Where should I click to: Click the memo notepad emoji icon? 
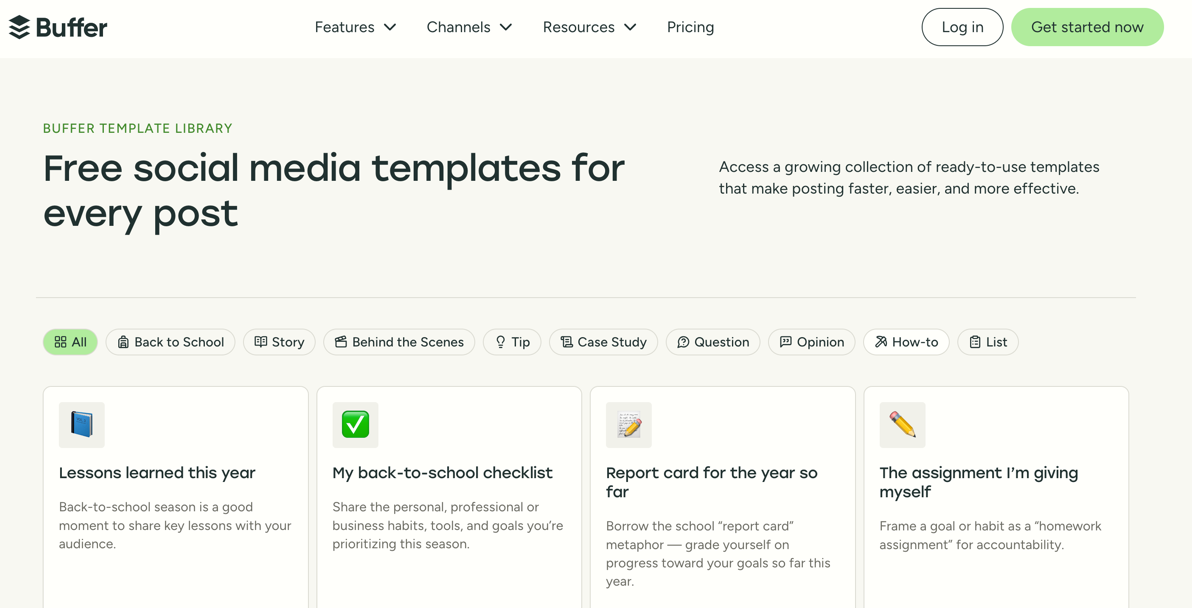(x=629, y=425)
